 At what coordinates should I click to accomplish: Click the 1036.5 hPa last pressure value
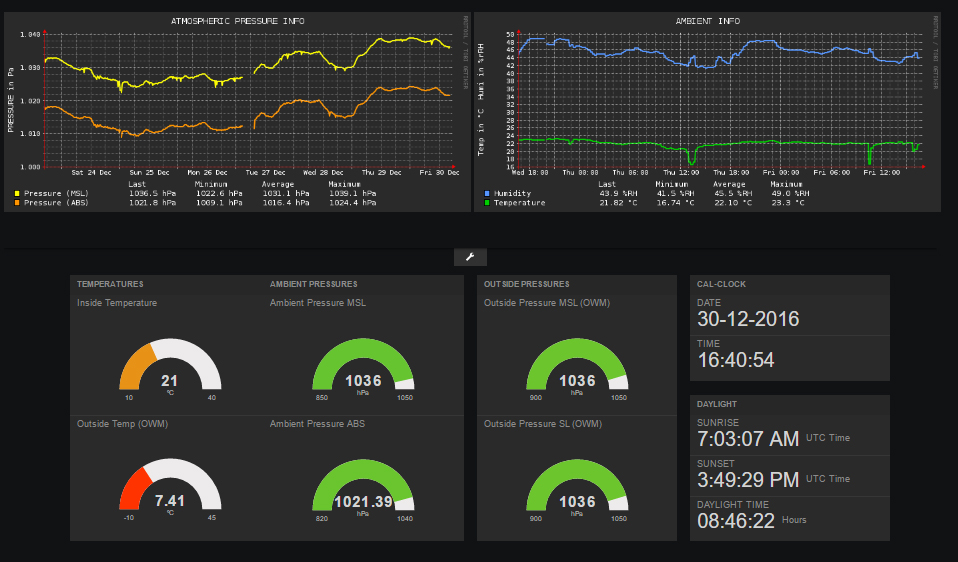[152, 194]
